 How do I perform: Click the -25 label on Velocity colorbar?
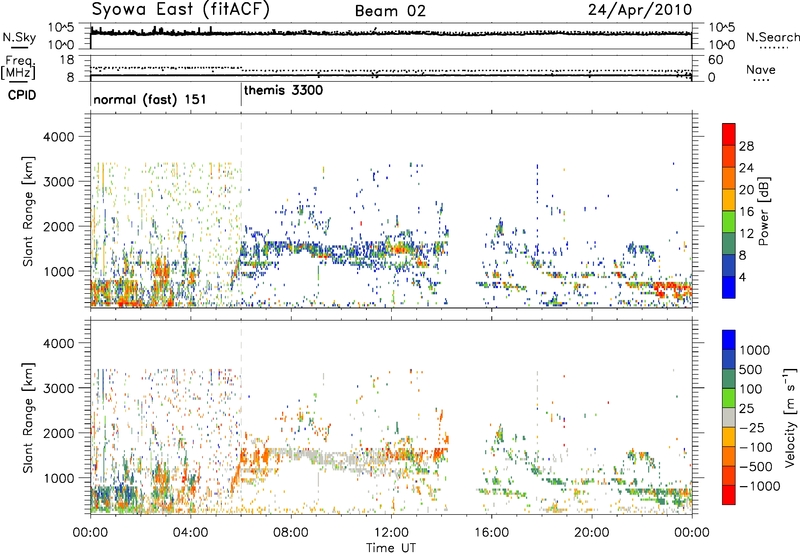[751, 427]
